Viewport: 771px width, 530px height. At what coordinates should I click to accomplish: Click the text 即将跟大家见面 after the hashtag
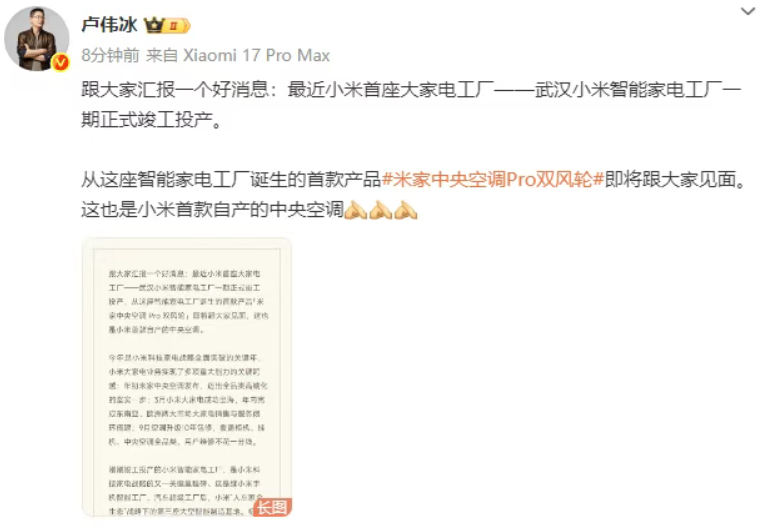pyautogui.click(x=675, y=179)
